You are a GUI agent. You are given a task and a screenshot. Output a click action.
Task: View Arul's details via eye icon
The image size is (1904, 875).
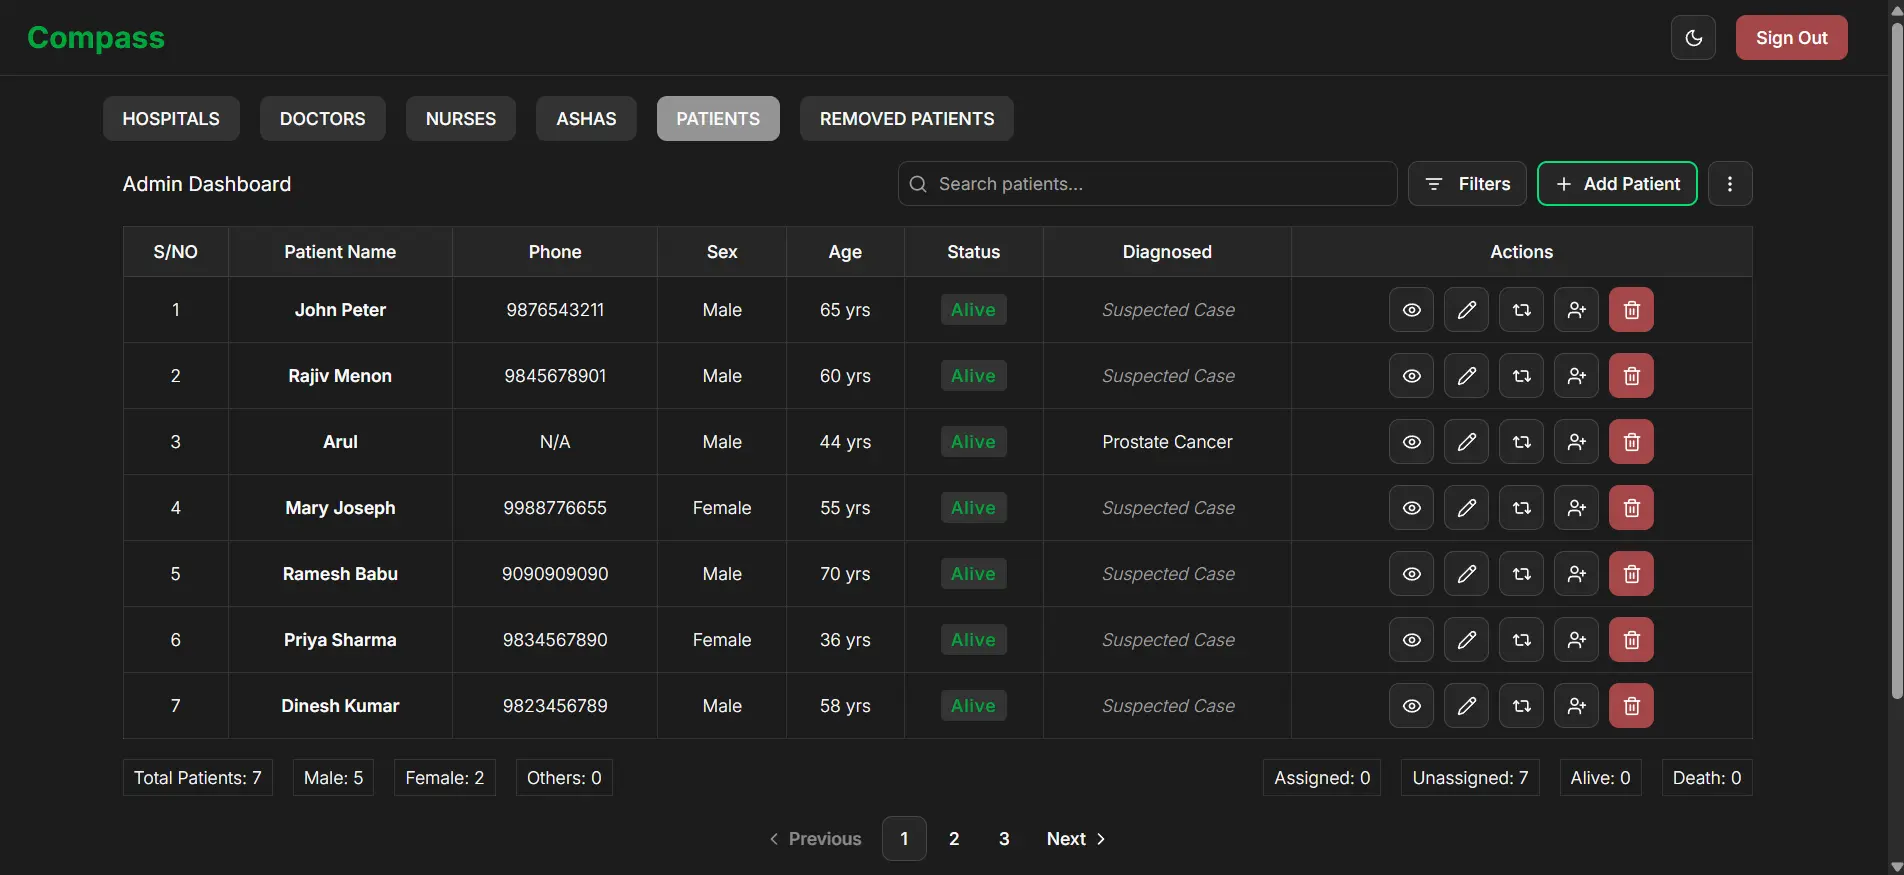pos(1411,442)
